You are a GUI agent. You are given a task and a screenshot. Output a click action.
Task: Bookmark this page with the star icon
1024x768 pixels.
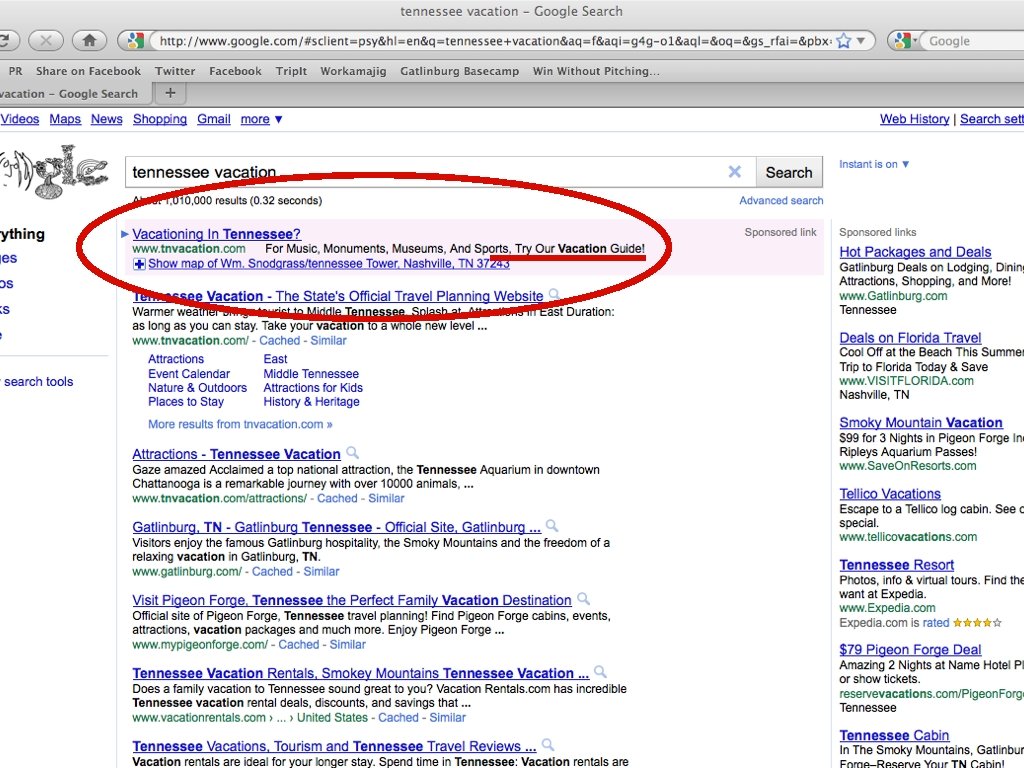[x=844, y=40]
